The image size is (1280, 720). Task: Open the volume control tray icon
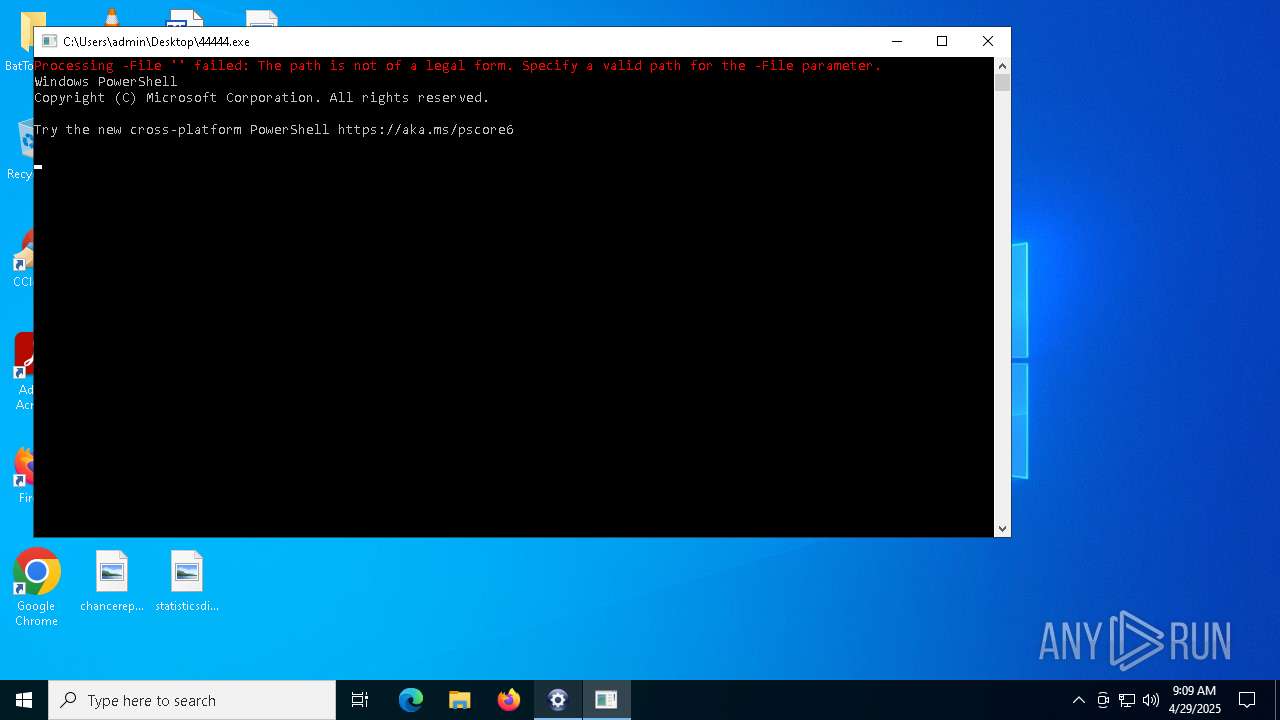1151,700
